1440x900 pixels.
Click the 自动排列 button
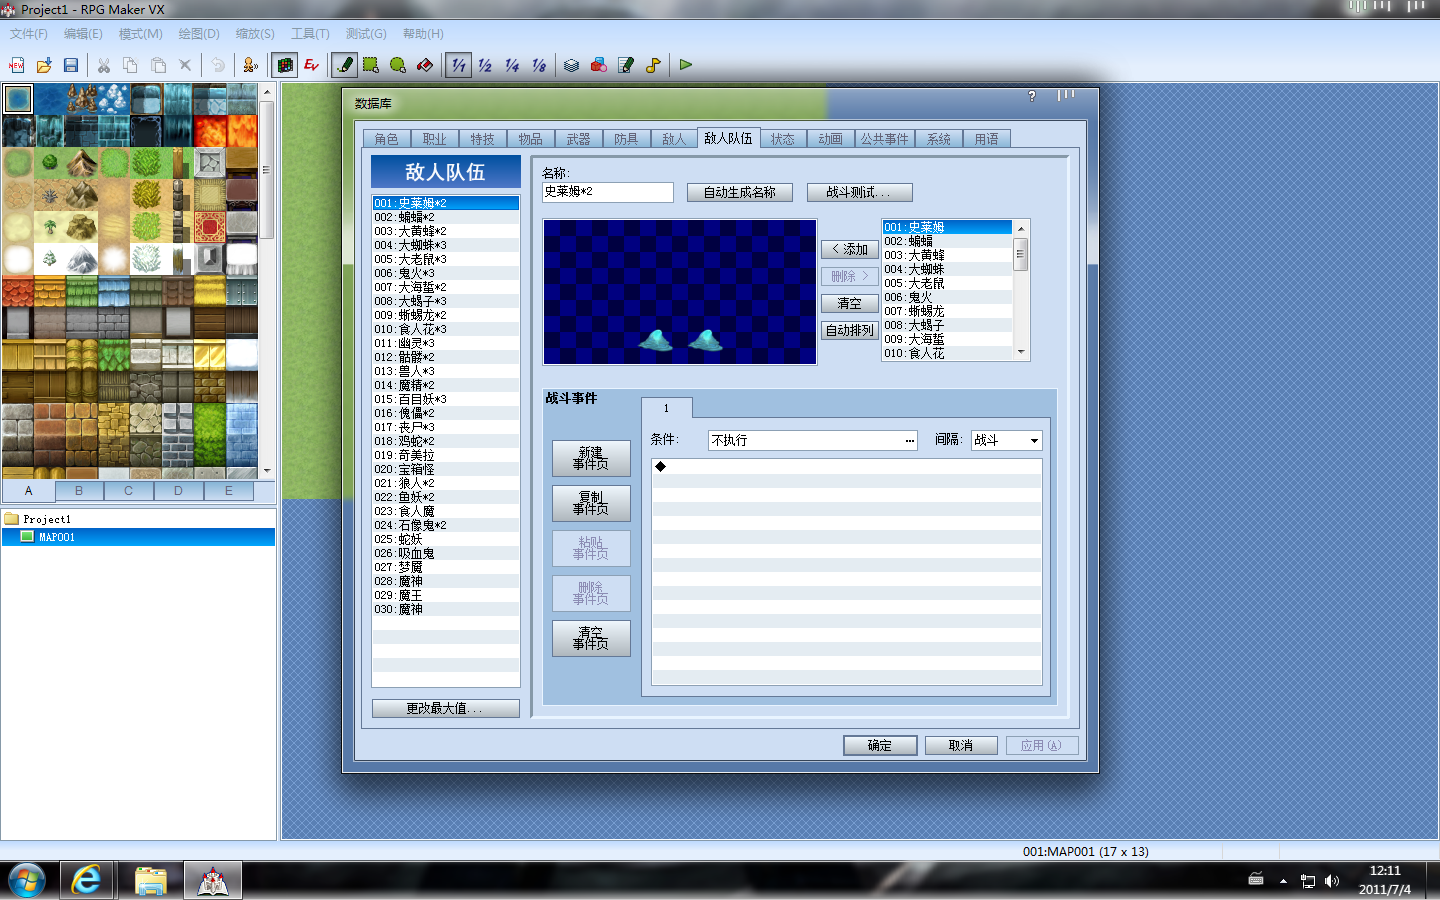point(850,330)
